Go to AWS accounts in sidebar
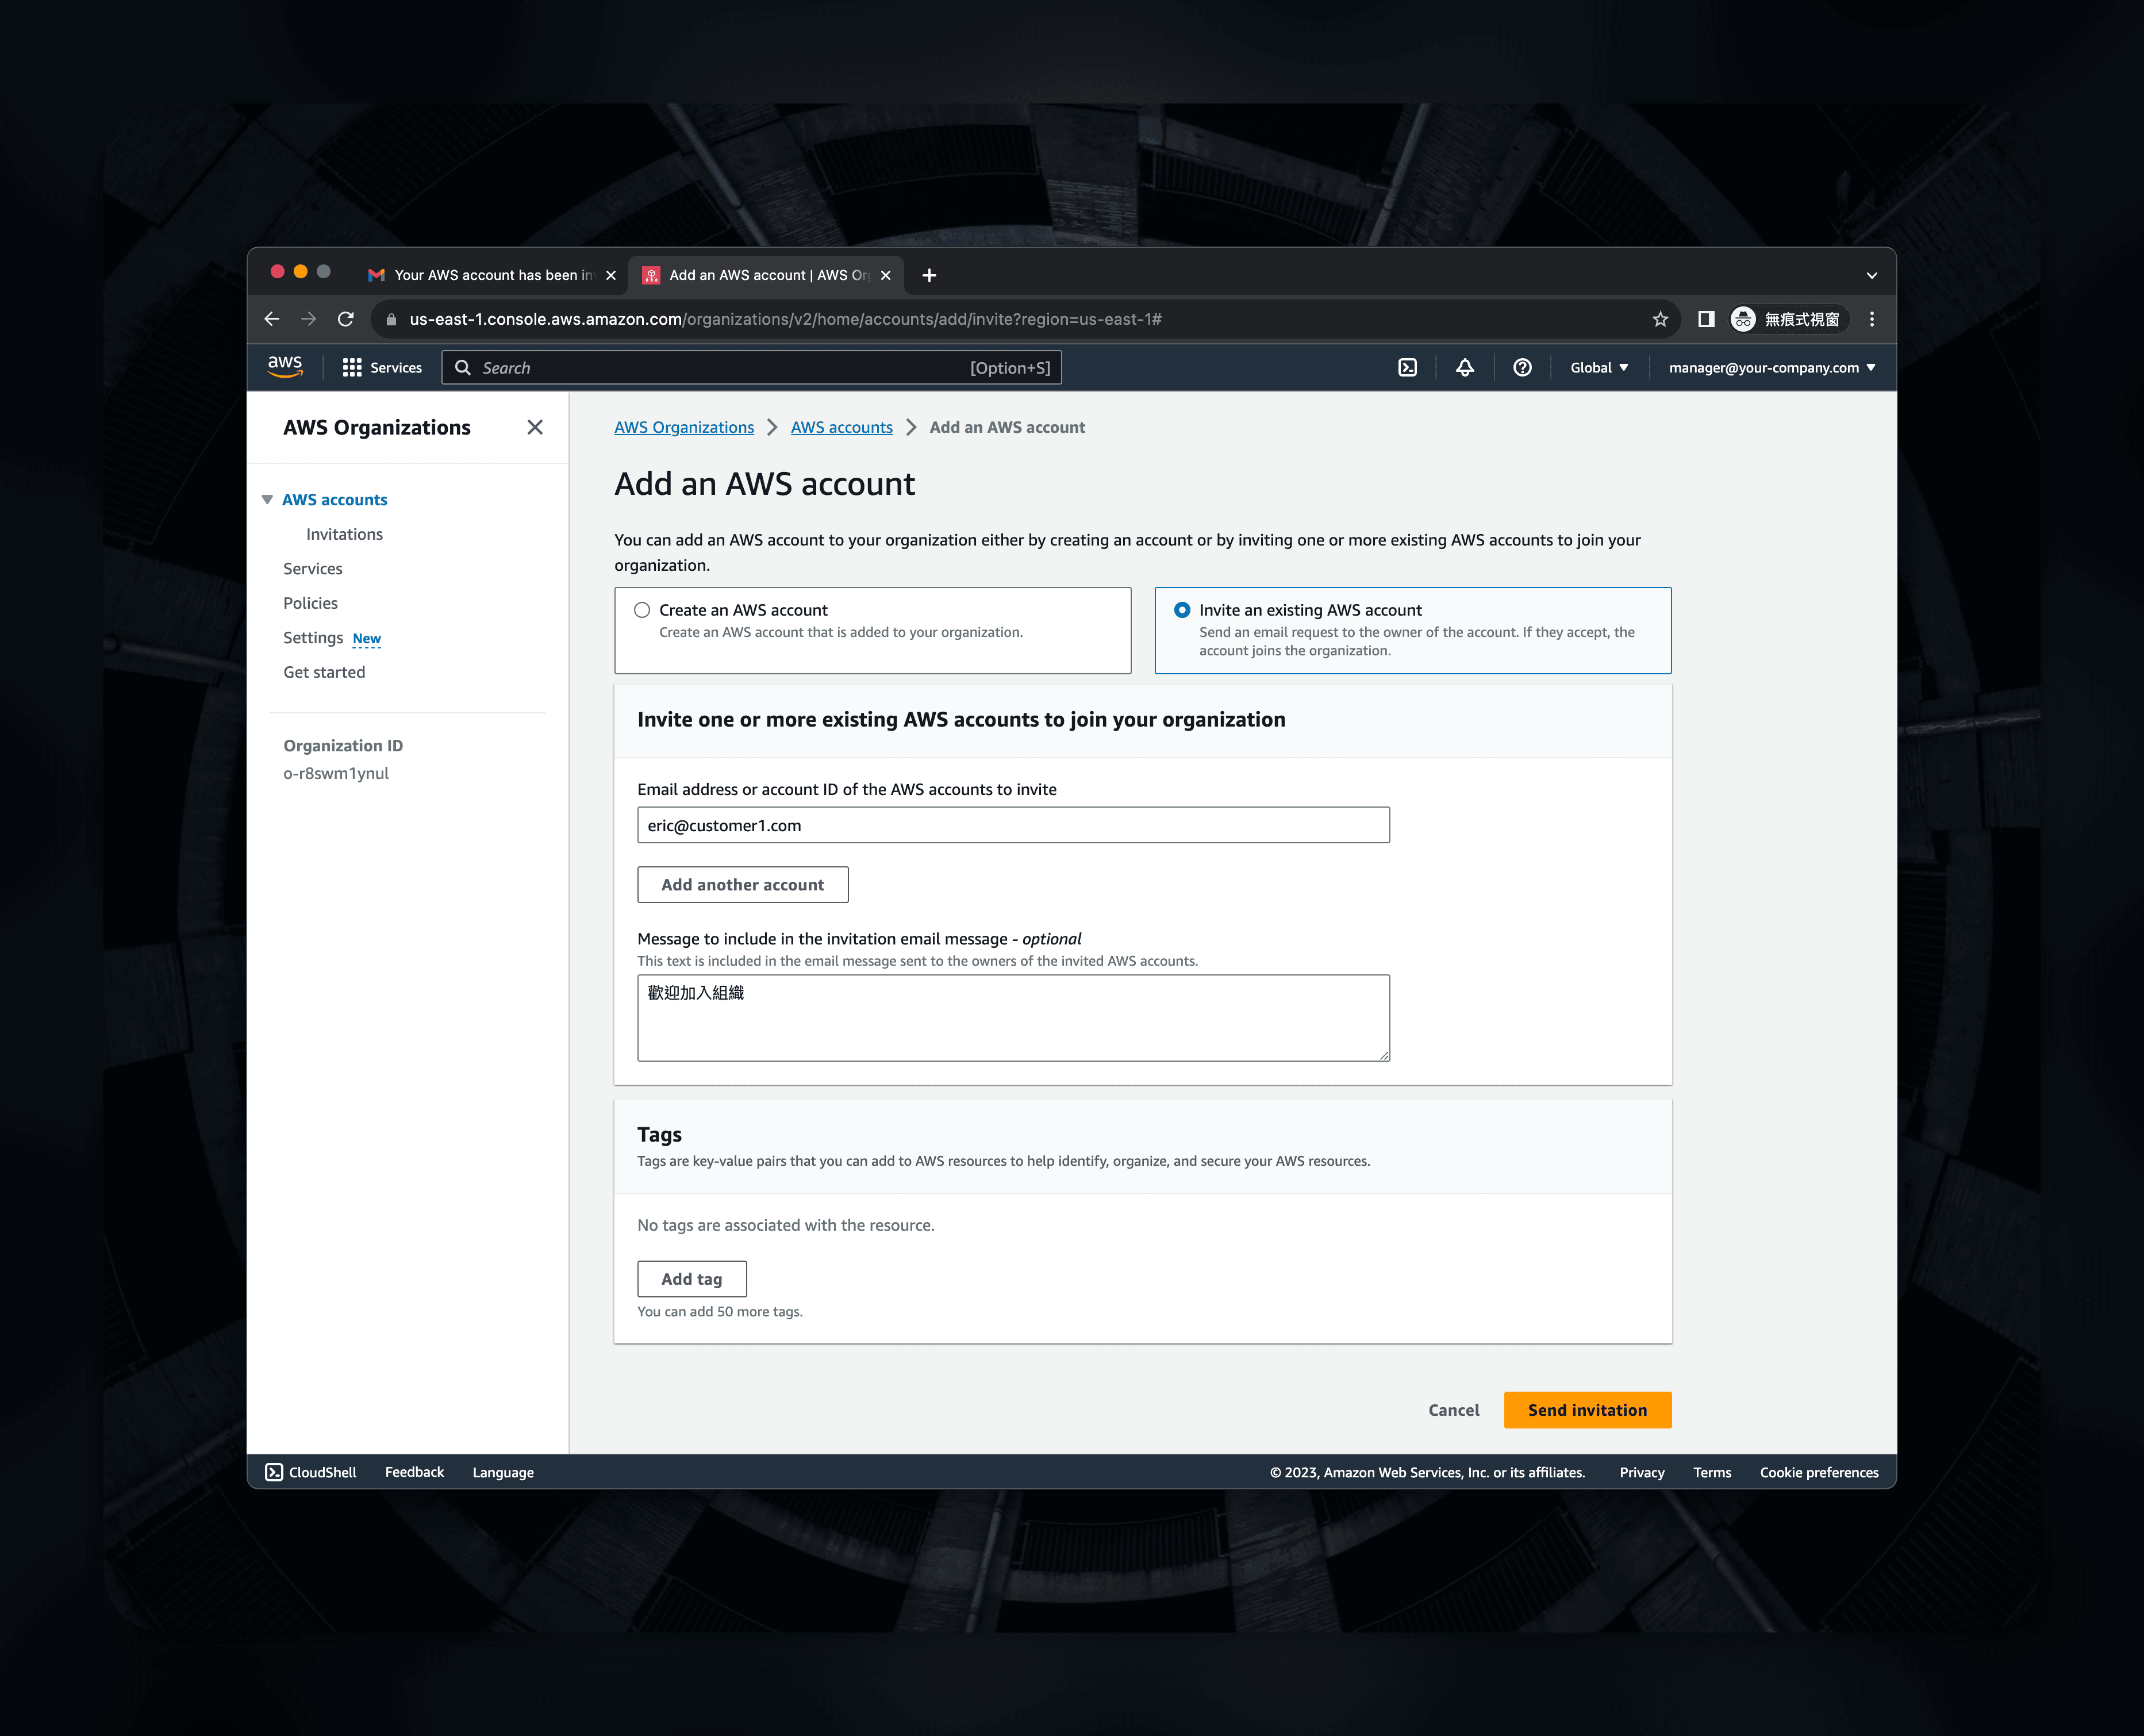This screenshot has height=1736, width=2144. [x=334, y=499]
